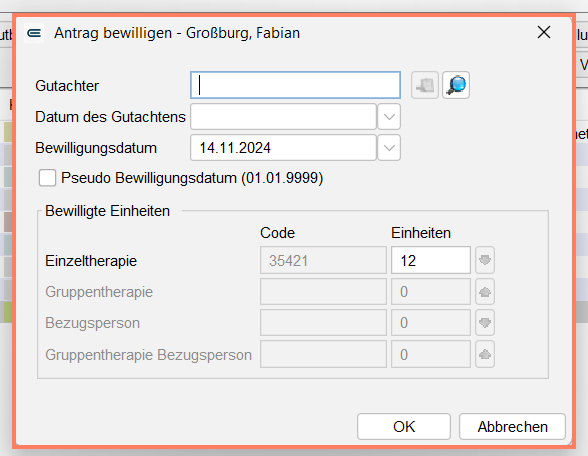588x456 pixels.
Task: Click the Gruppentherapie code field
Action: coord(323,292)
